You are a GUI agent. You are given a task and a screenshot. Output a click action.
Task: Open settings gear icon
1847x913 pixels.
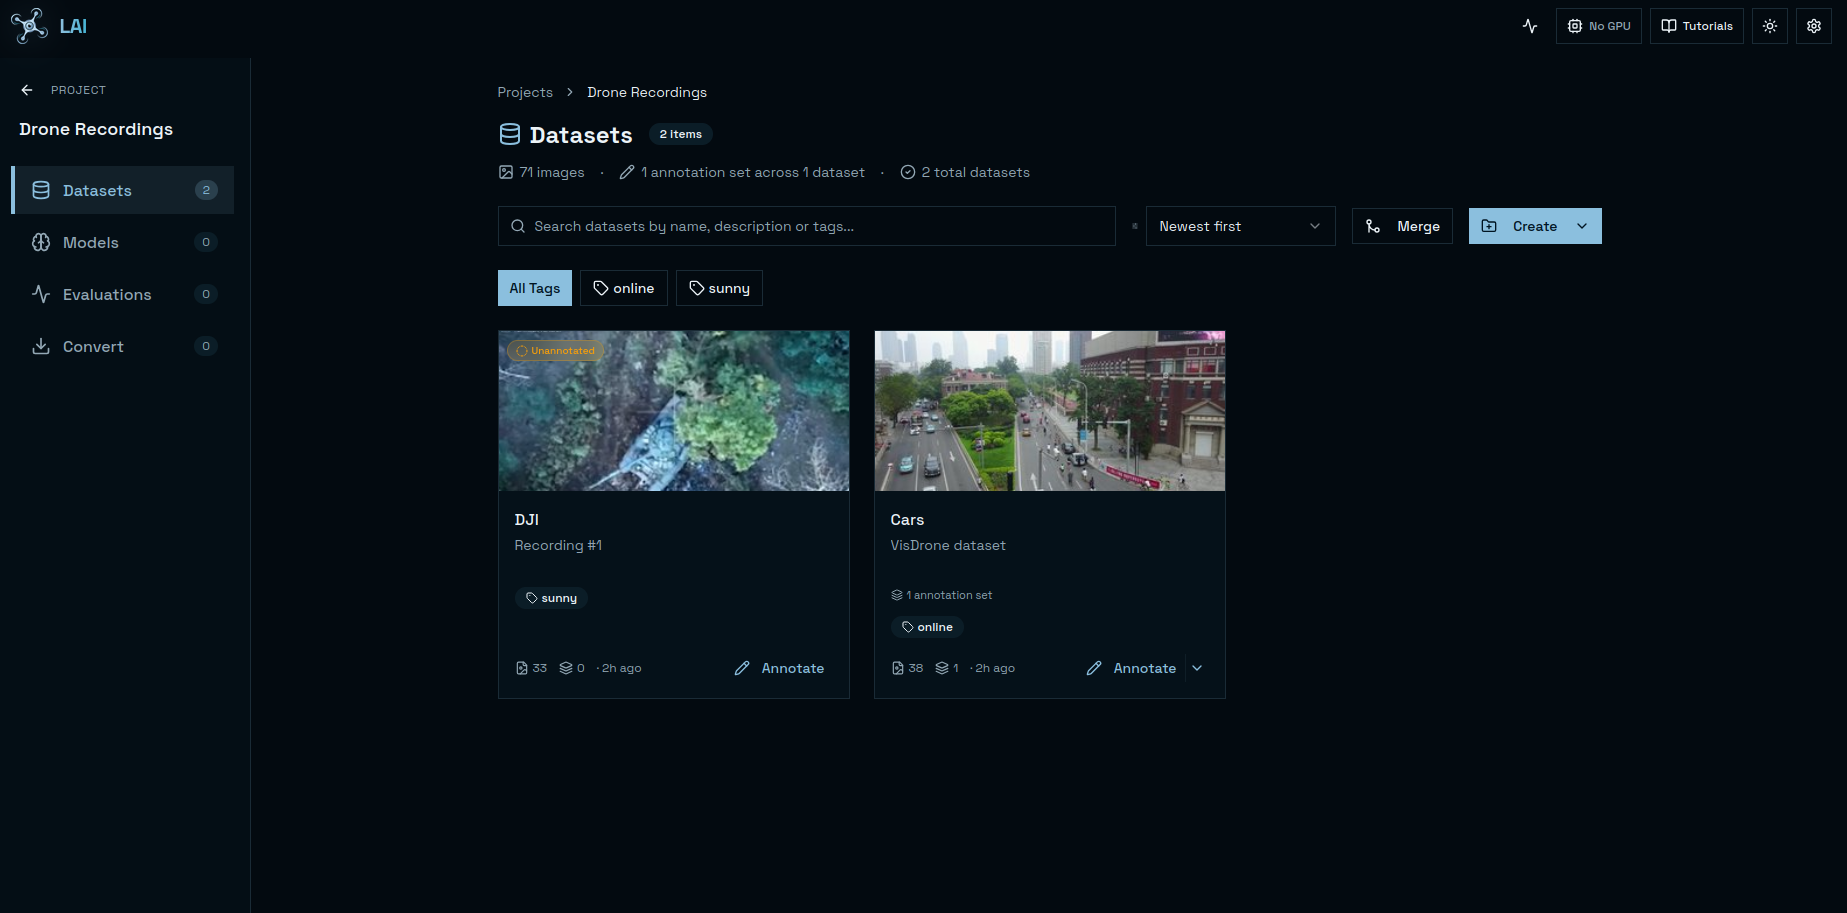tap(1814, 26)
